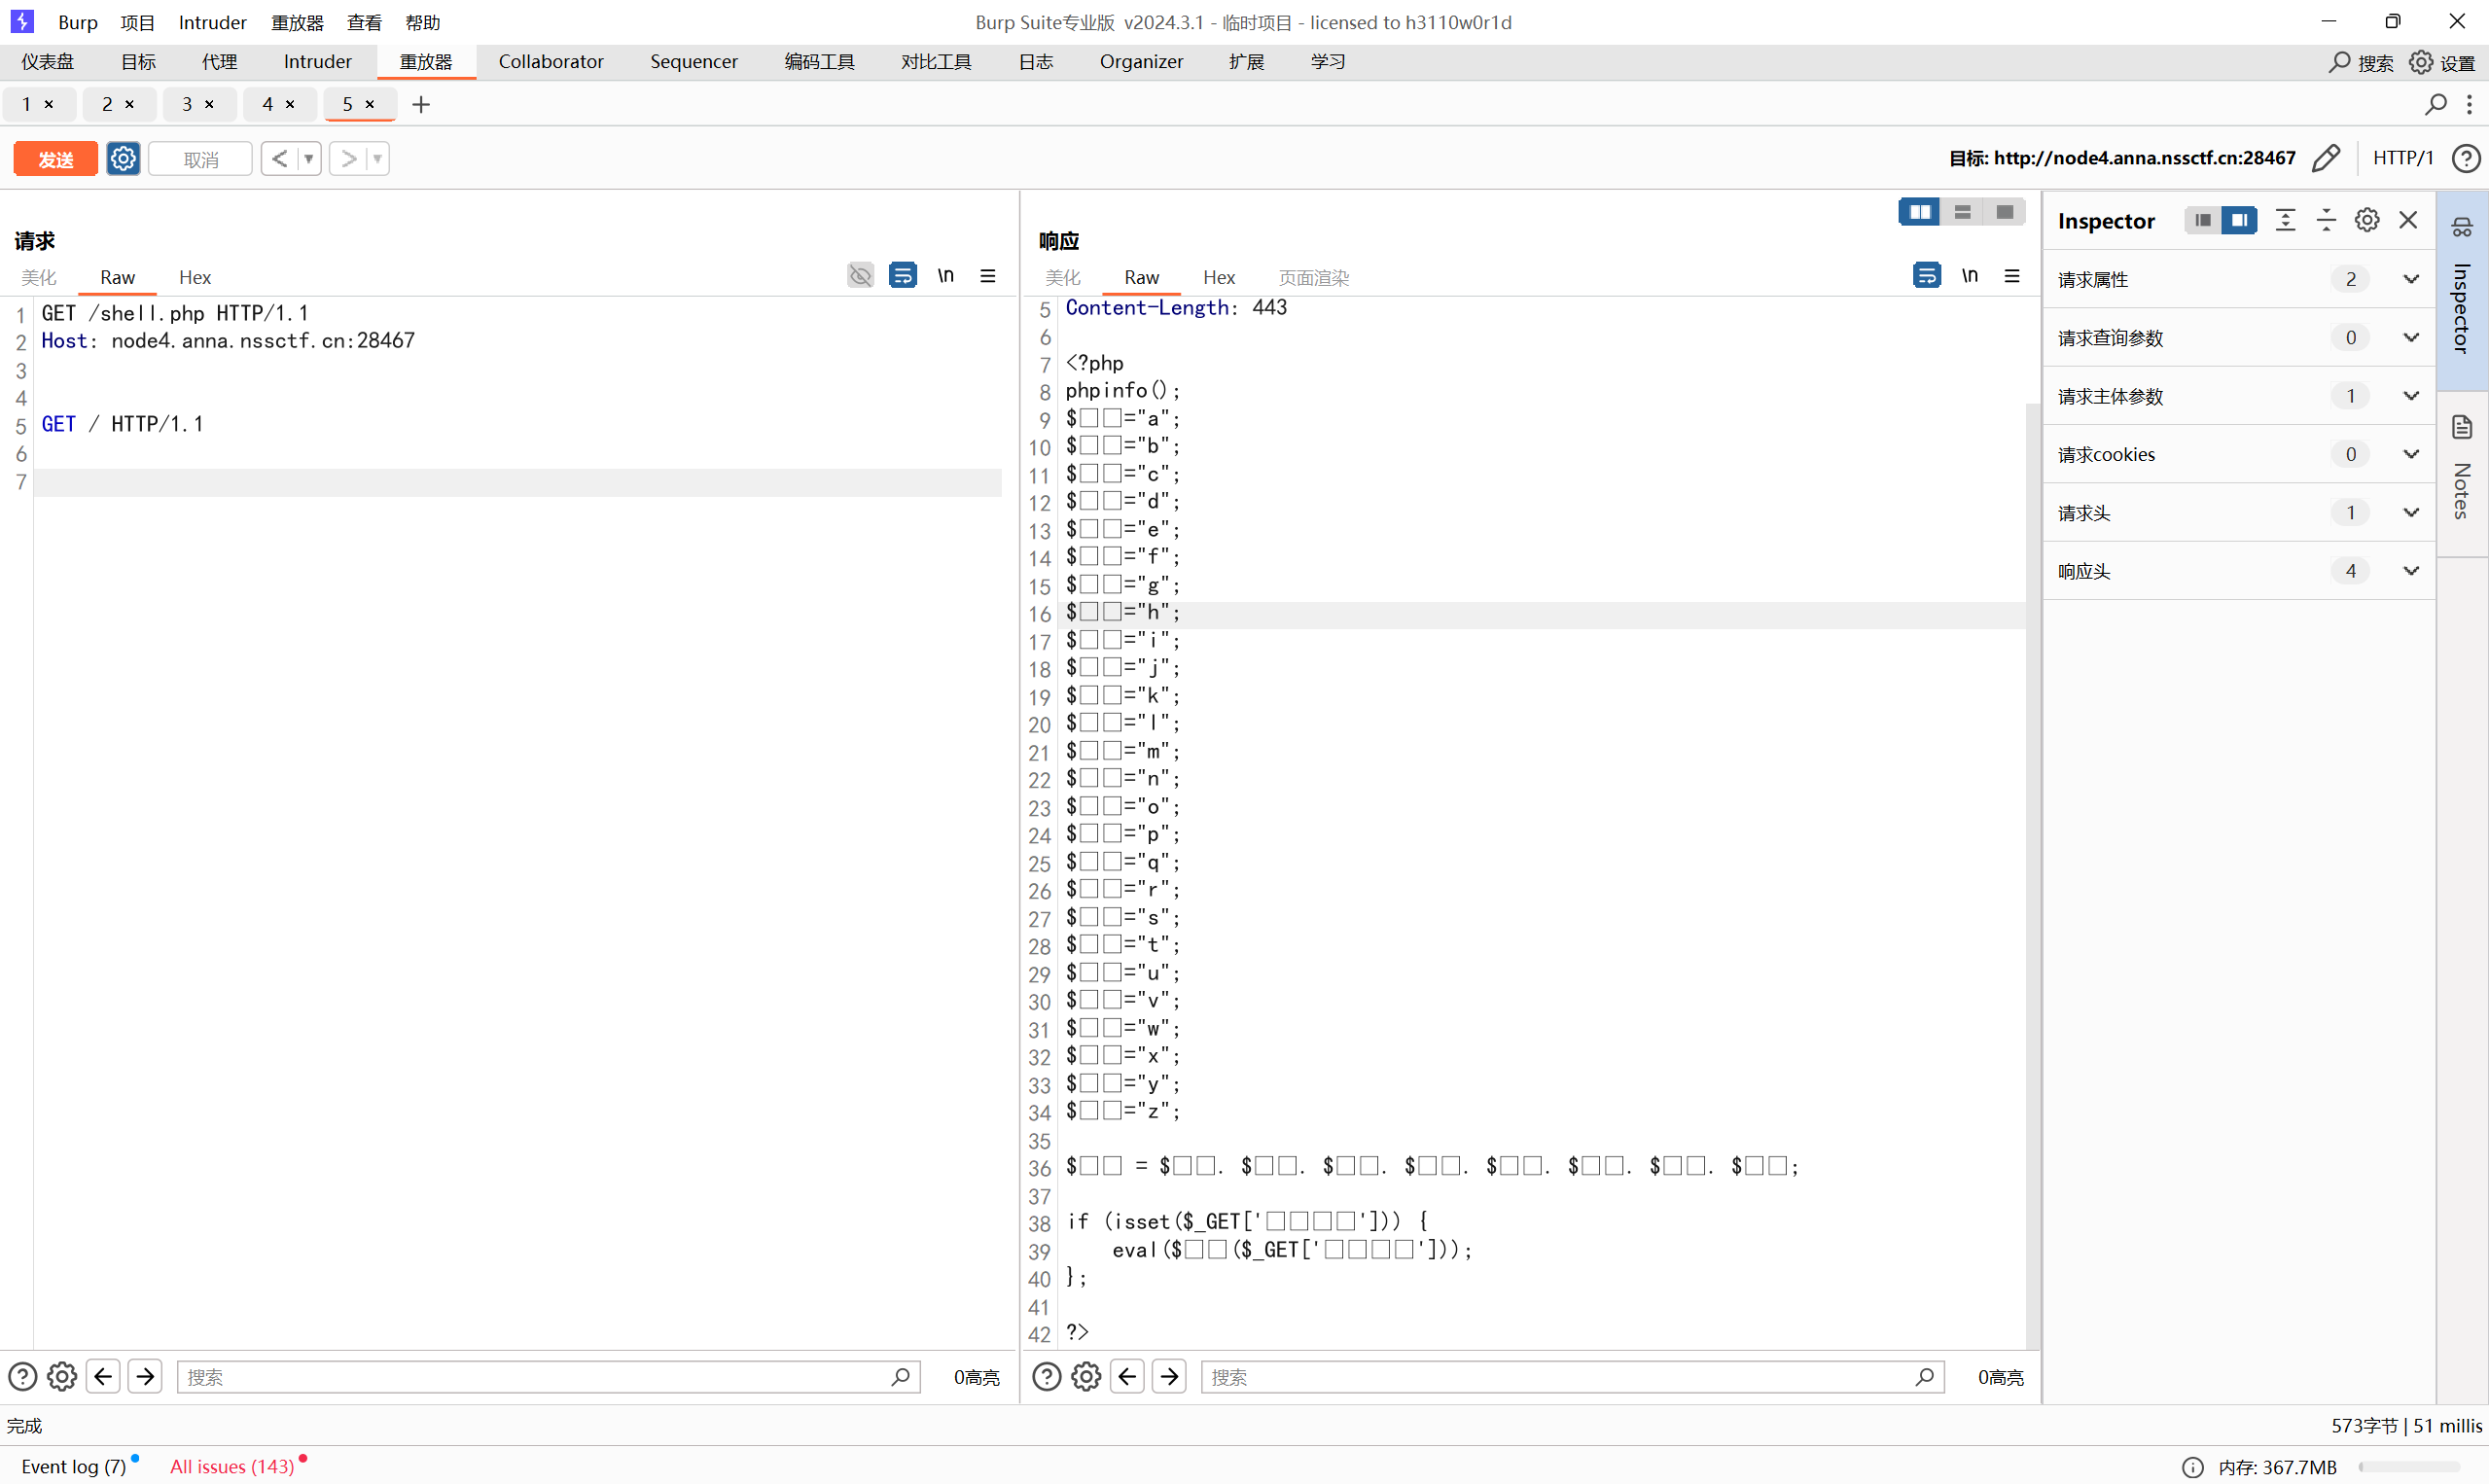Open top-right 搜索 search
This screenshot has height=1484, width=2489.
click(x=2360, y=62)
